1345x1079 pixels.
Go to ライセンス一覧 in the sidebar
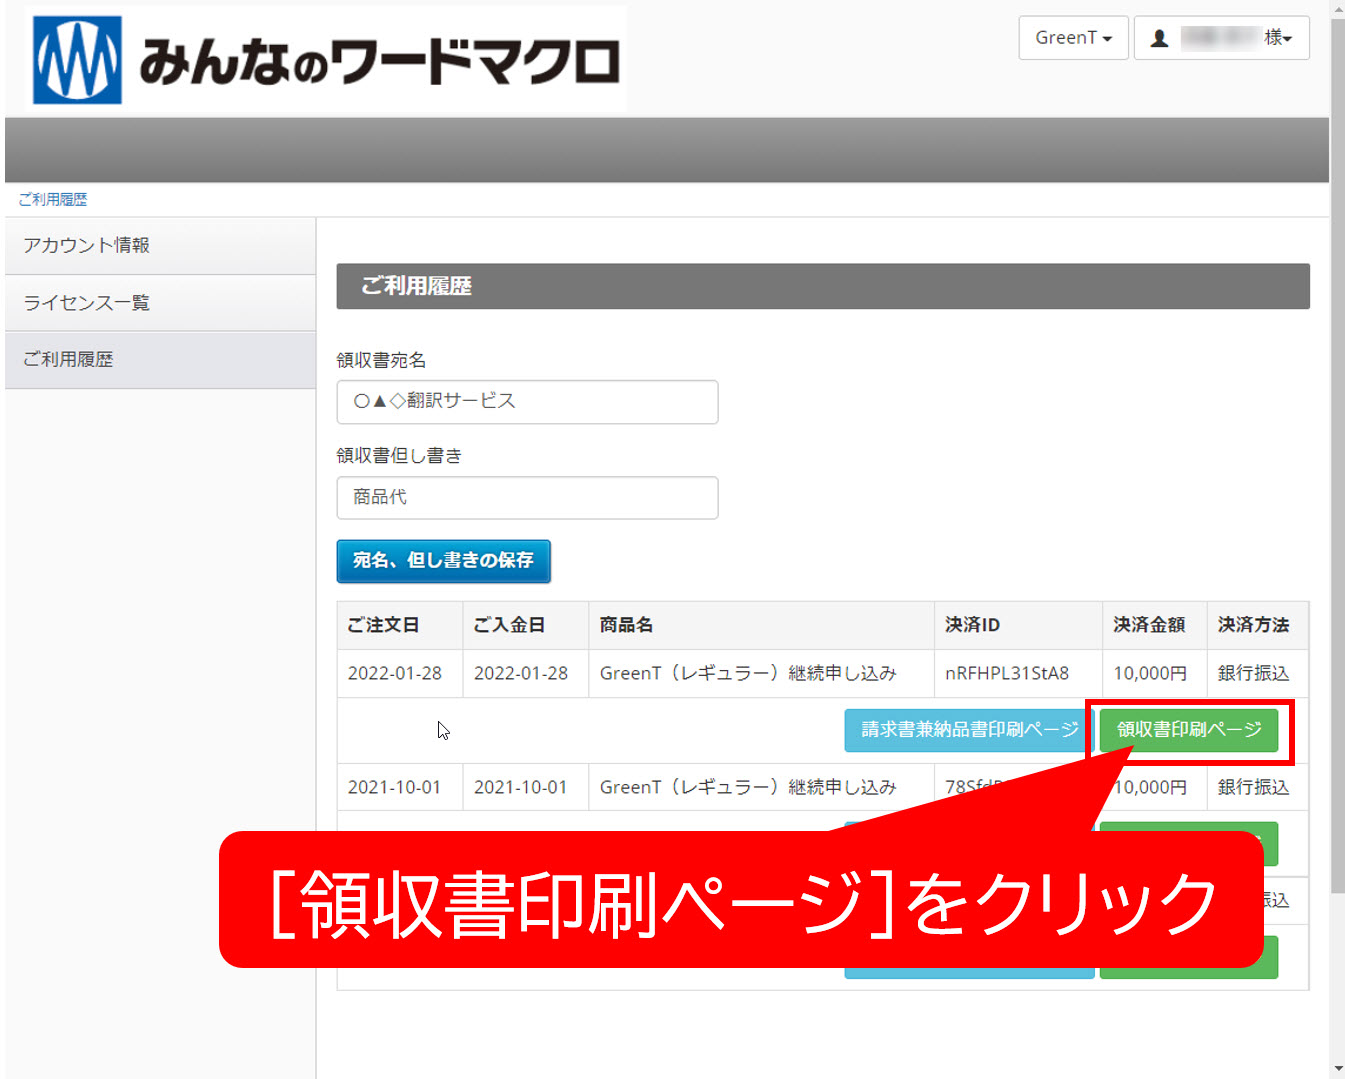[x=87, y=303]
